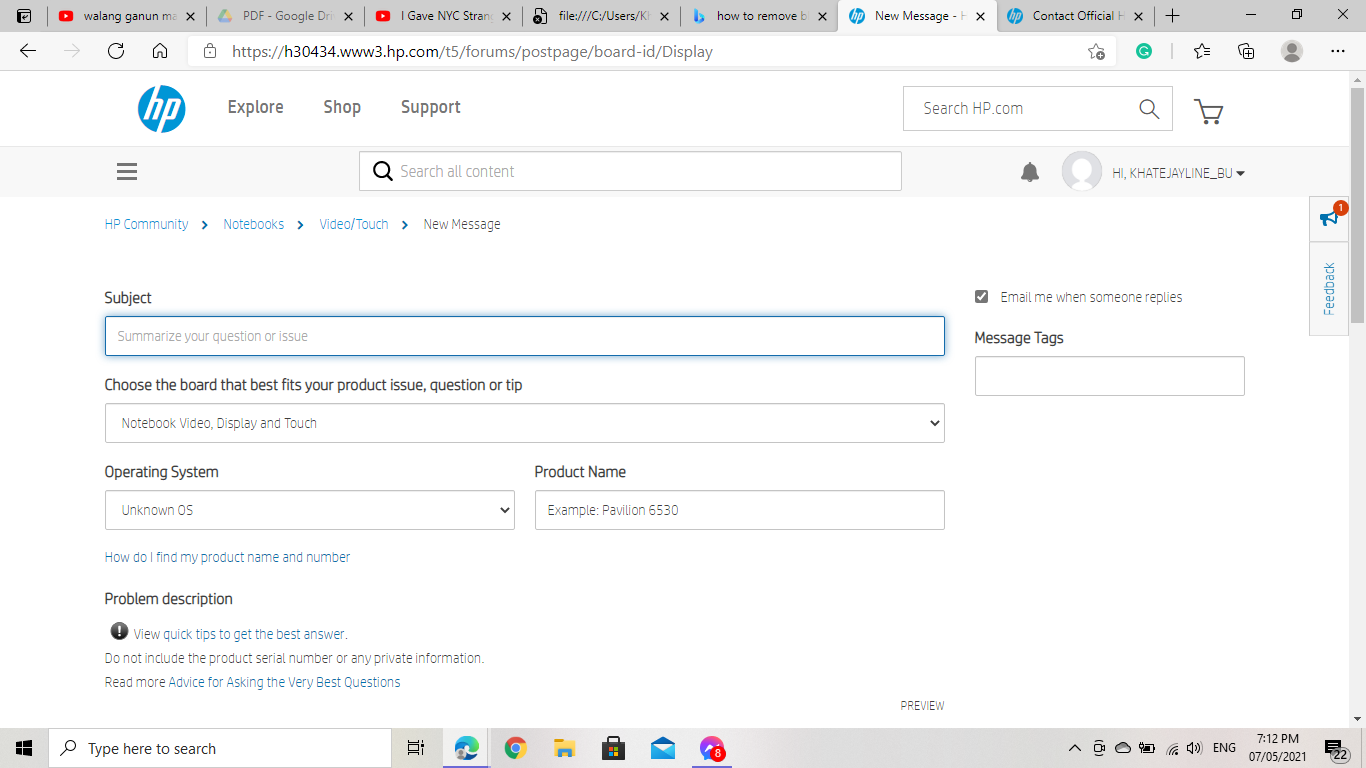Open Mail app from taskbar
The width and height of the screenshot is (1366, 768).
662,748
